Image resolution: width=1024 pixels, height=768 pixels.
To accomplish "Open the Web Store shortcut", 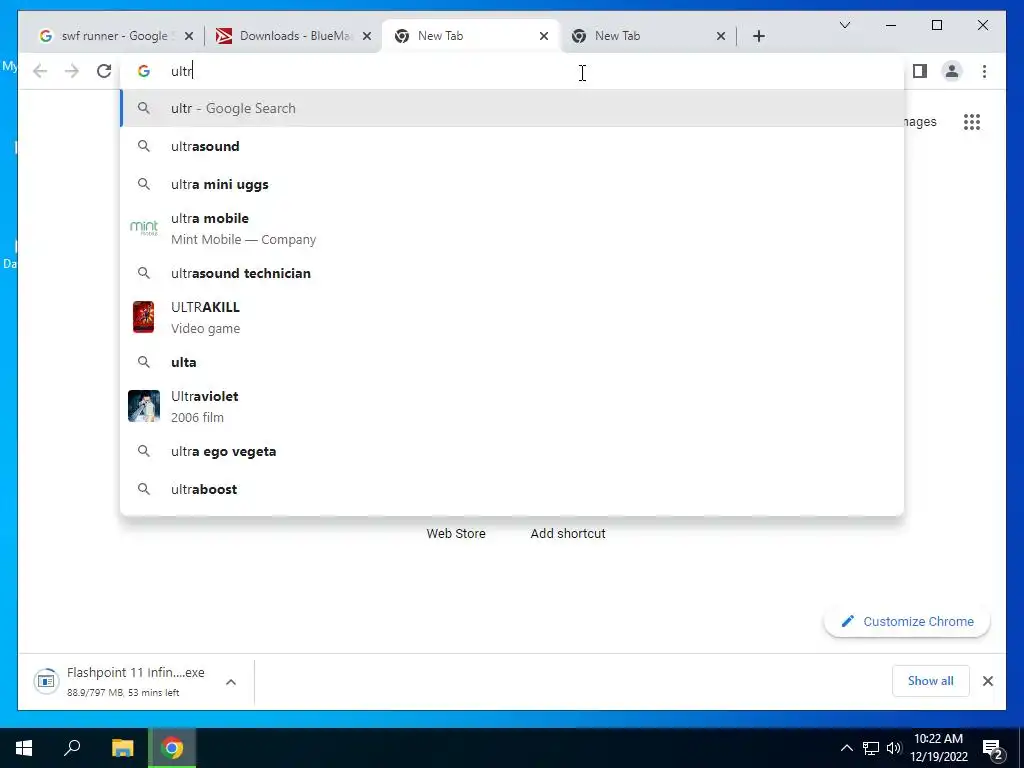I will click(x=456, y=534).
